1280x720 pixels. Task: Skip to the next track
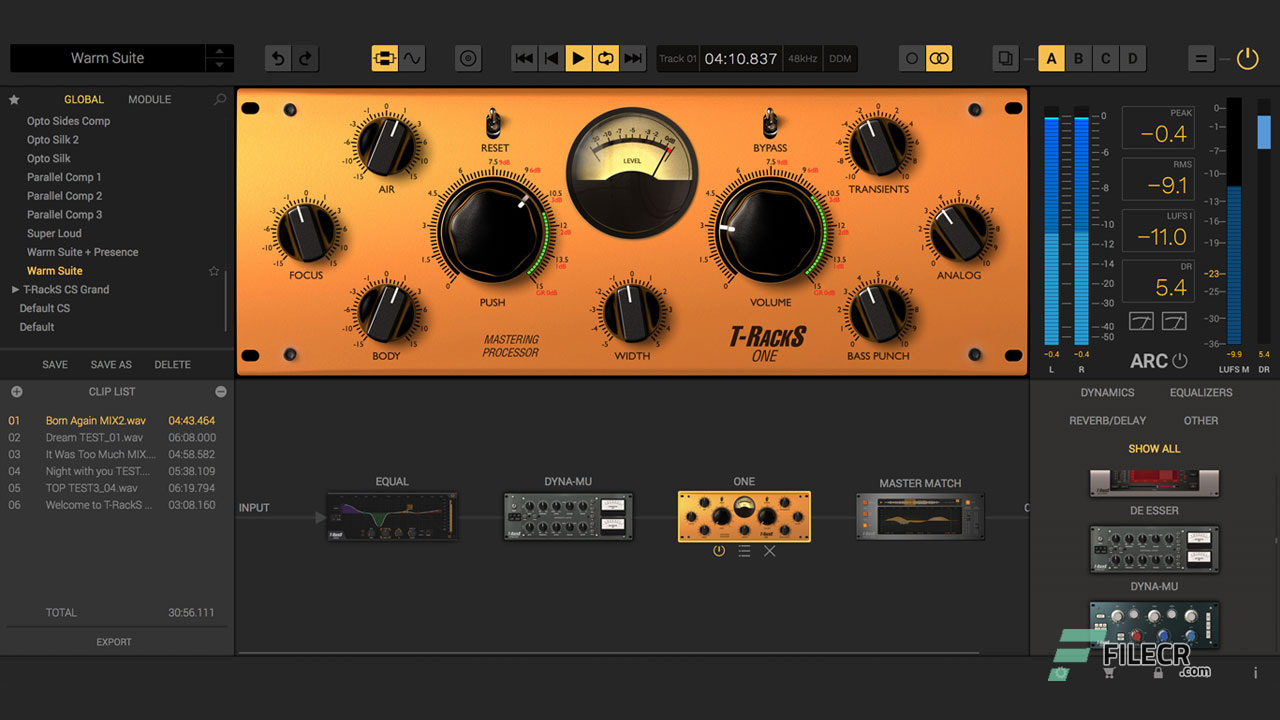tap(633, 59)
